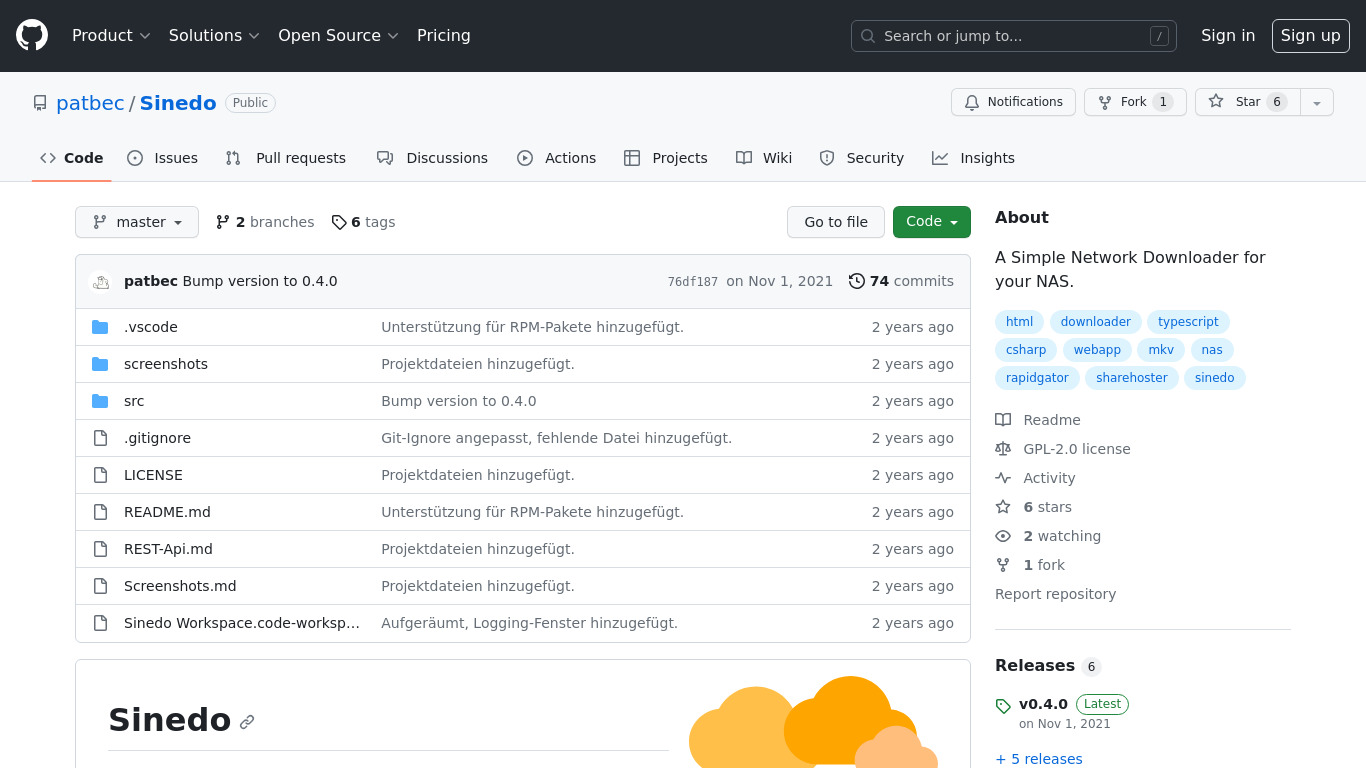
Task: Open the Projects tab
Action: 665,158
